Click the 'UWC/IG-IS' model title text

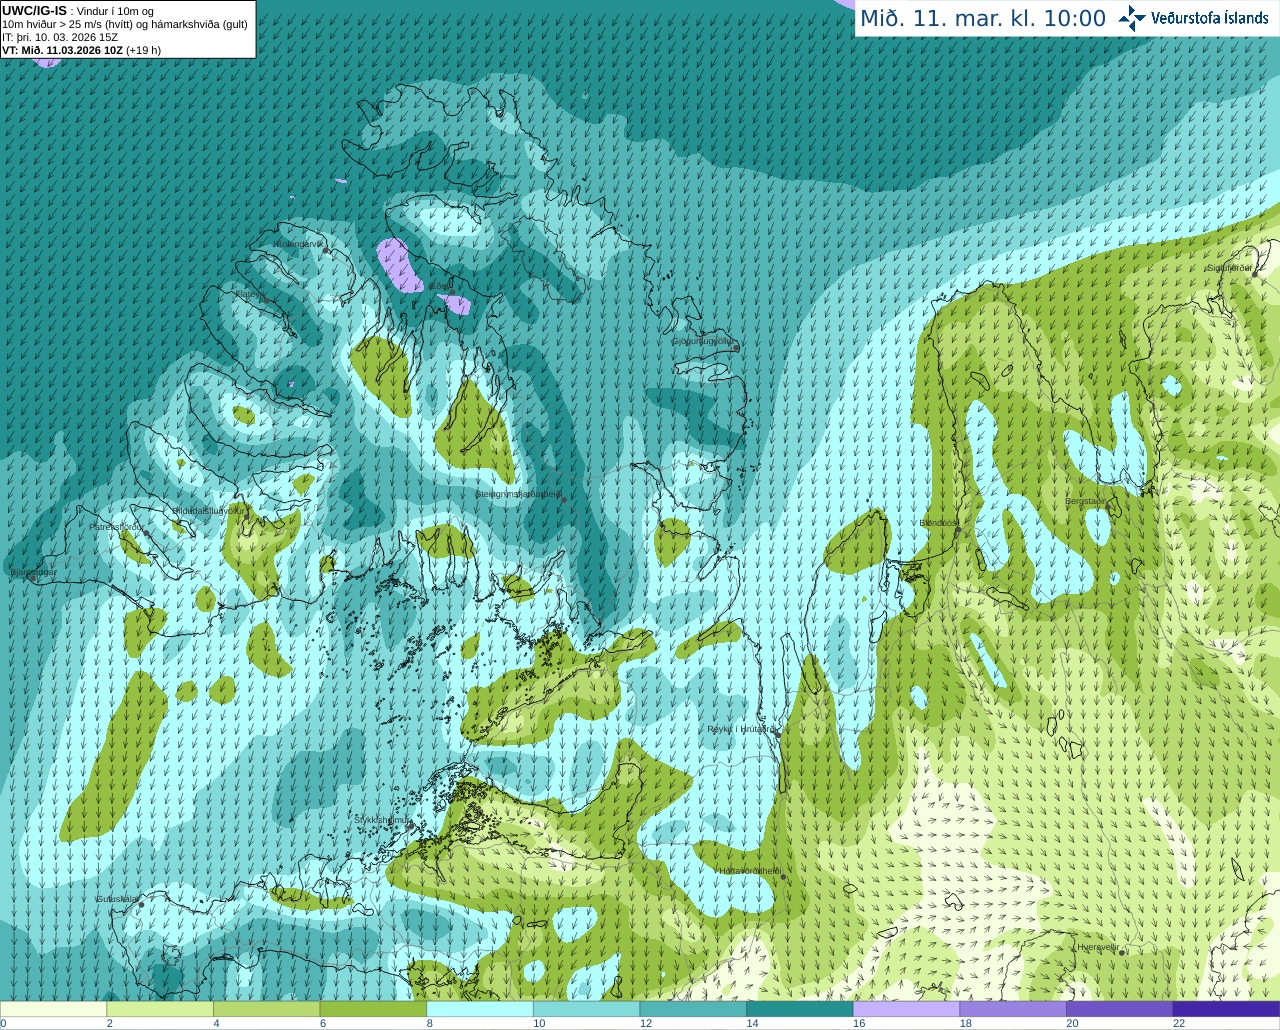click(34, 10)
